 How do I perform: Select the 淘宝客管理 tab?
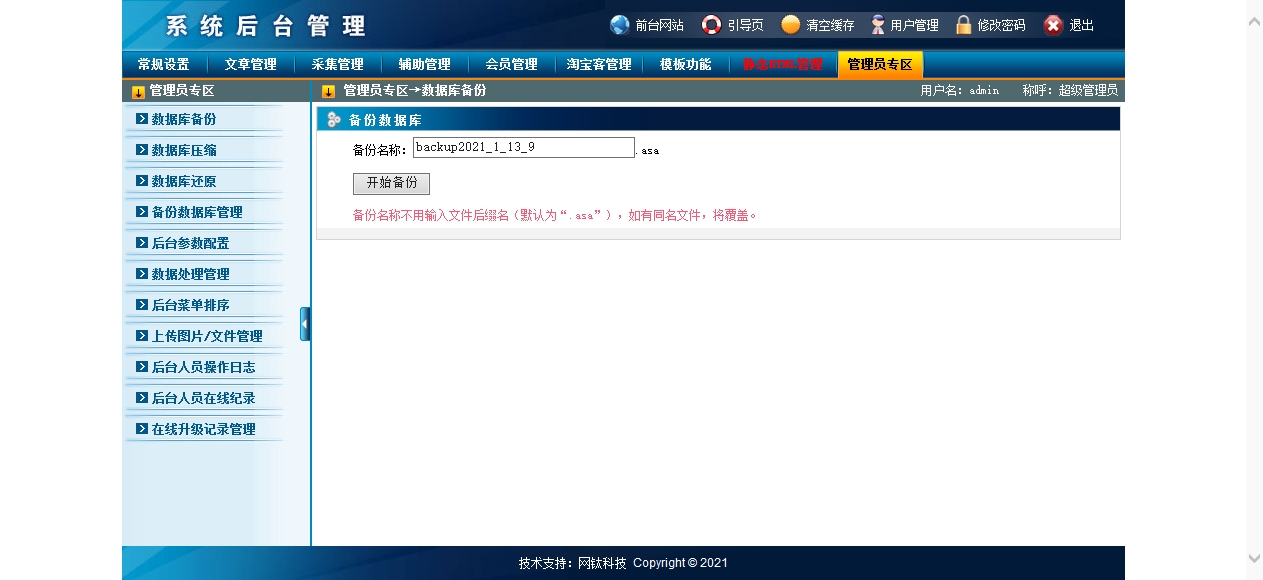(x=599, y=64)
